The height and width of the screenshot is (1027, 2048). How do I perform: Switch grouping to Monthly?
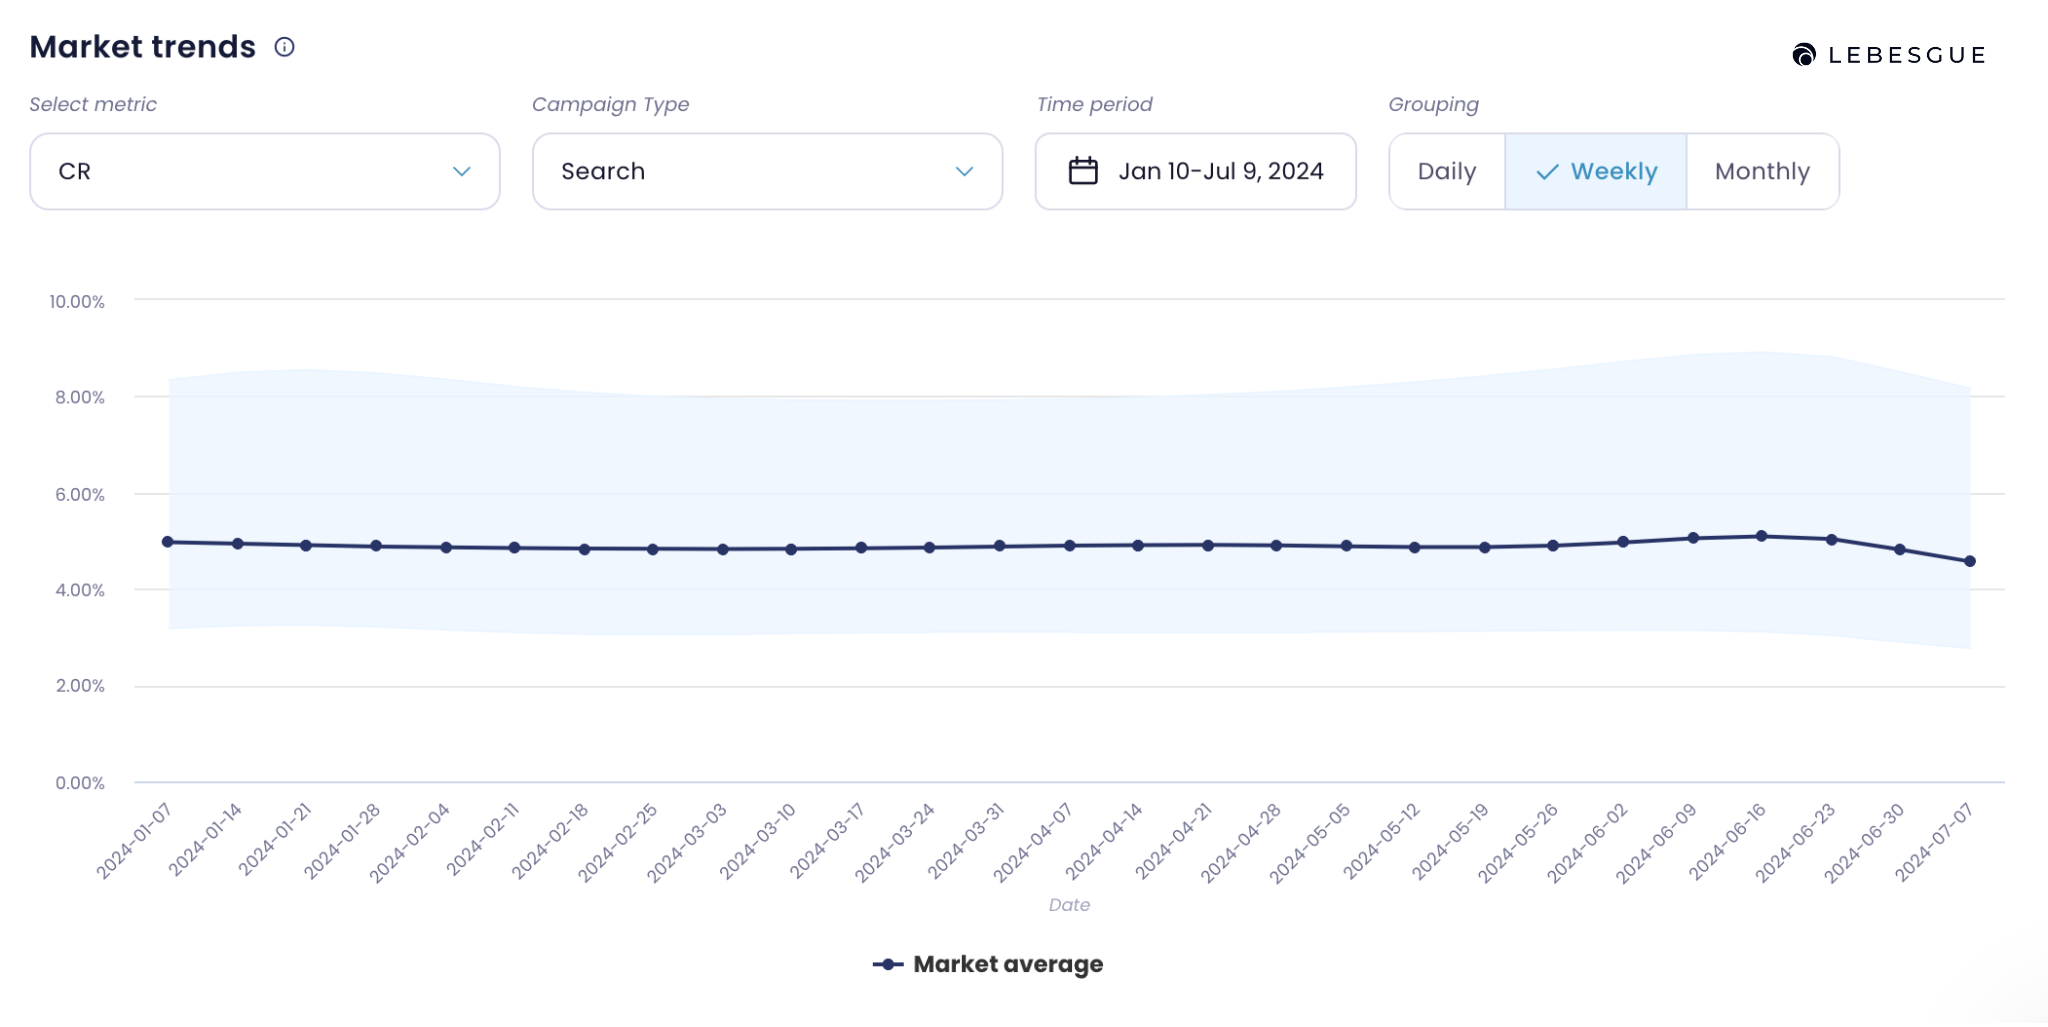[1763, 172]
